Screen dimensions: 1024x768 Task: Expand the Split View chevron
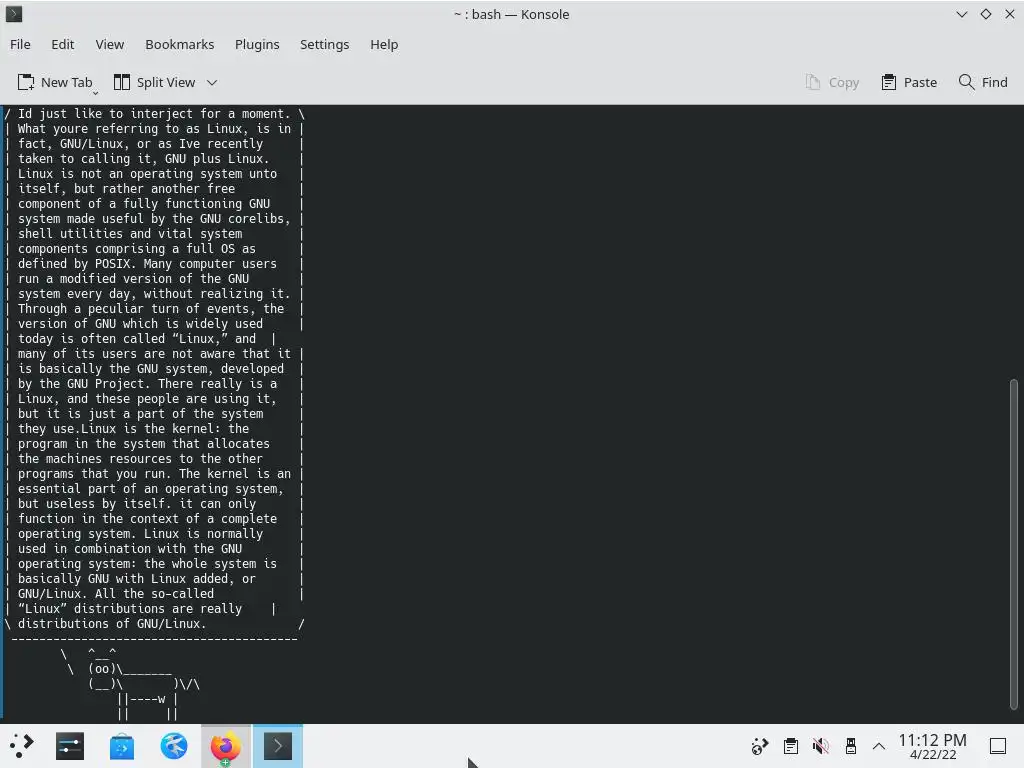pos(212,83)
